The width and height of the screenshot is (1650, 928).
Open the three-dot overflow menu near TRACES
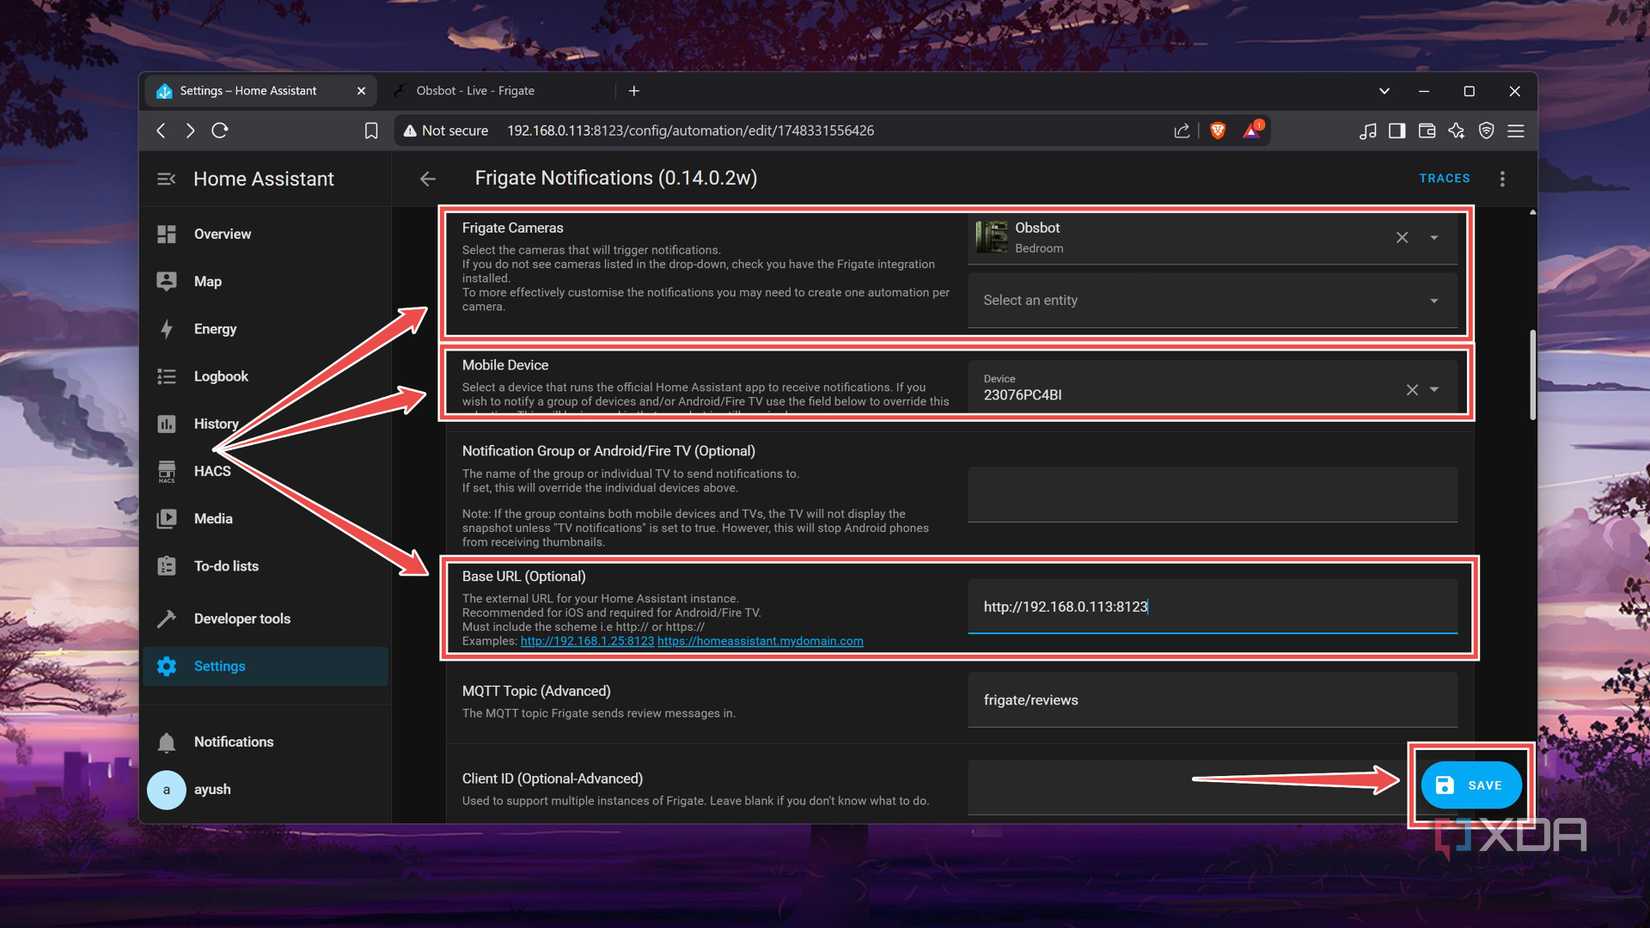[1502, 178]
